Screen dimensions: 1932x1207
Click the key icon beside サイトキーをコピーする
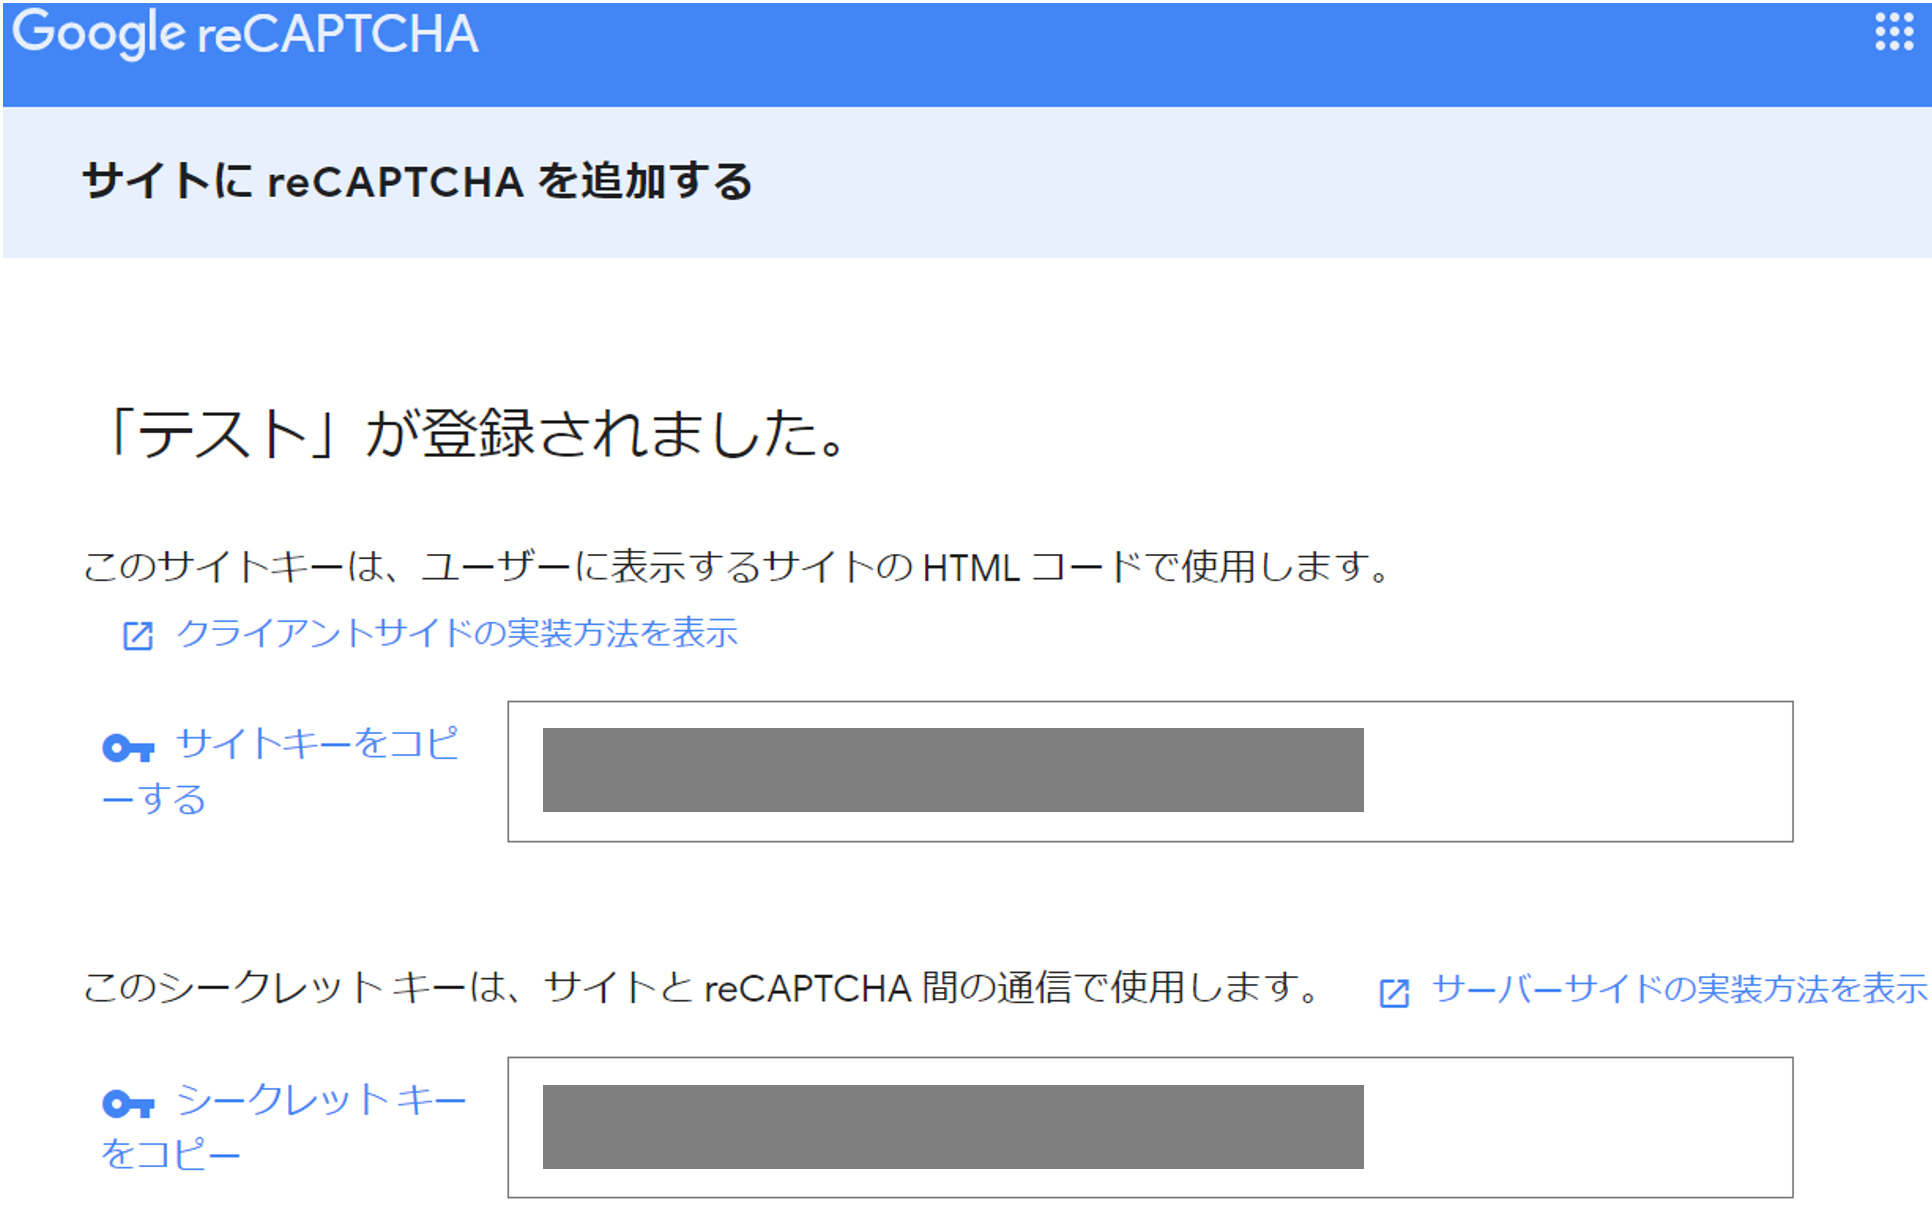(x=128, y=747)
